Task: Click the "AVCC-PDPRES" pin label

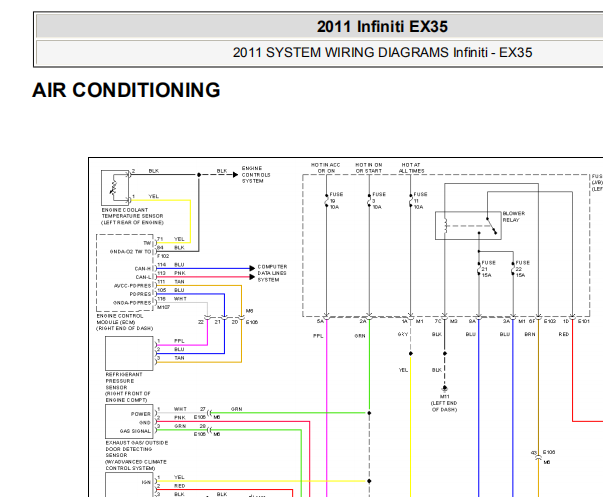Action: (133, 286)
